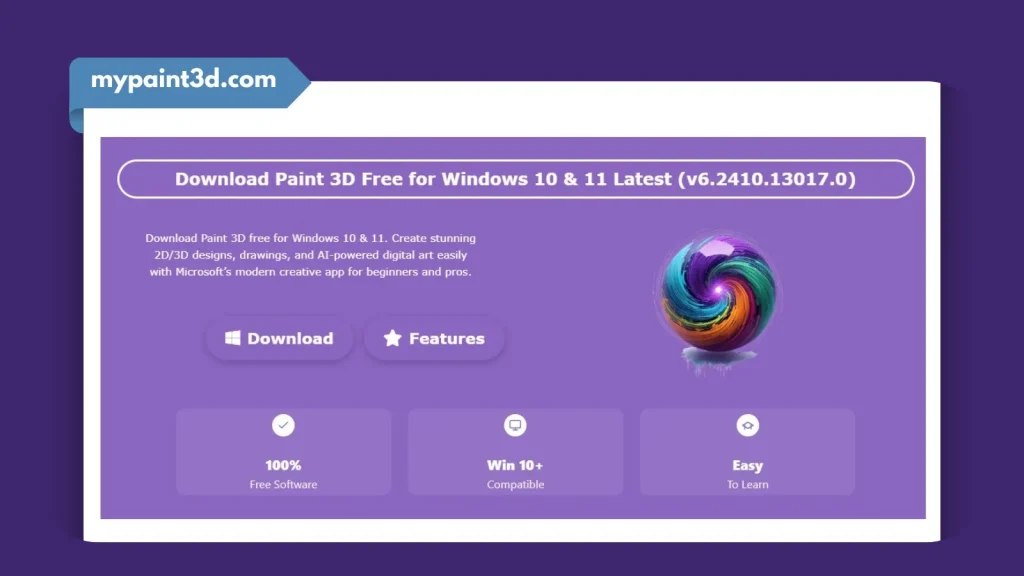This screenshot has width=1024, height=576.
Task: Click the Windows logo on Download
Action: 232,338
